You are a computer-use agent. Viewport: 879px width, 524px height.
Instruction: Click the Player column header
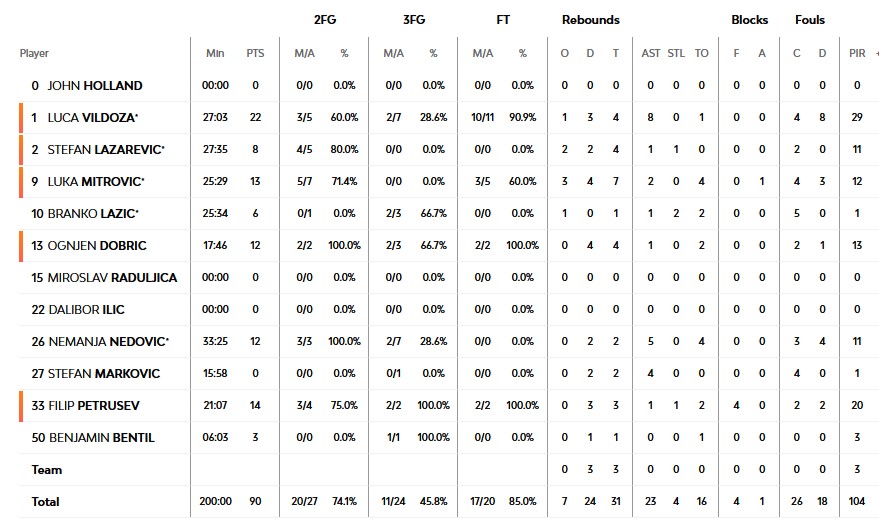[x=34, y=53]
